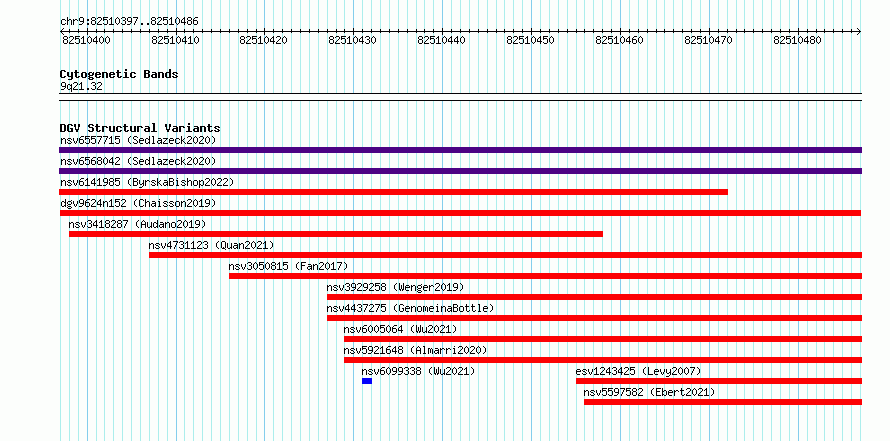
Task: Click ruler position 82510410
Action: click(175, 40)
